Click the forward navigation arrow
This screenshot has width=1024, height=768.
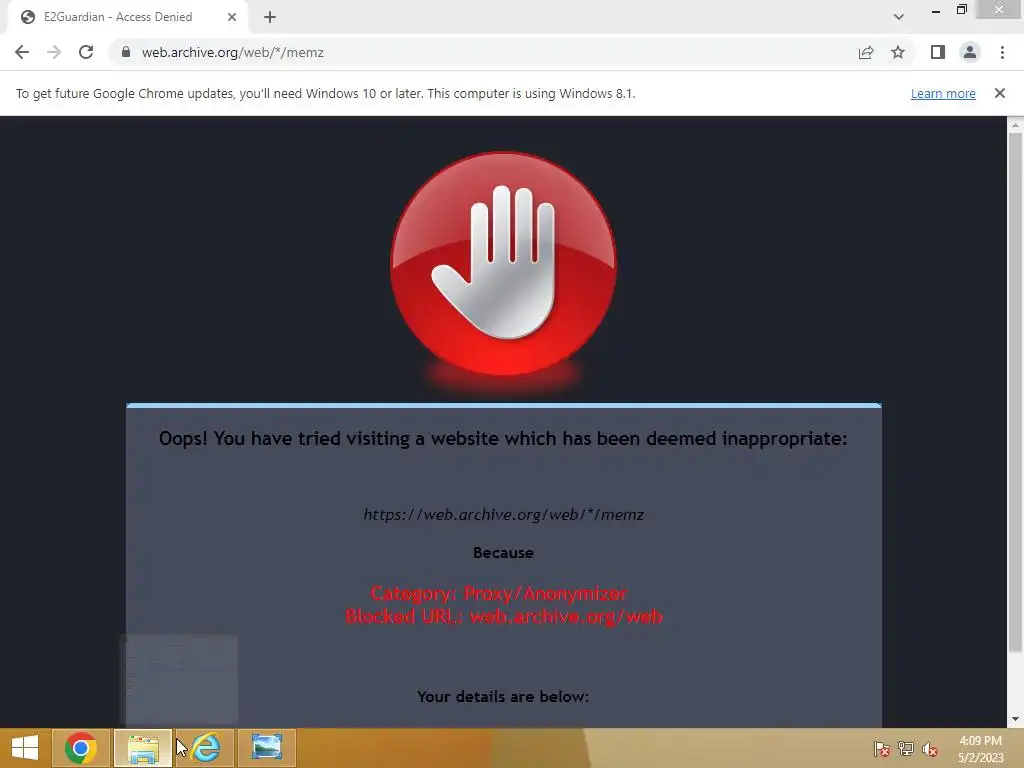coord(54,52)
